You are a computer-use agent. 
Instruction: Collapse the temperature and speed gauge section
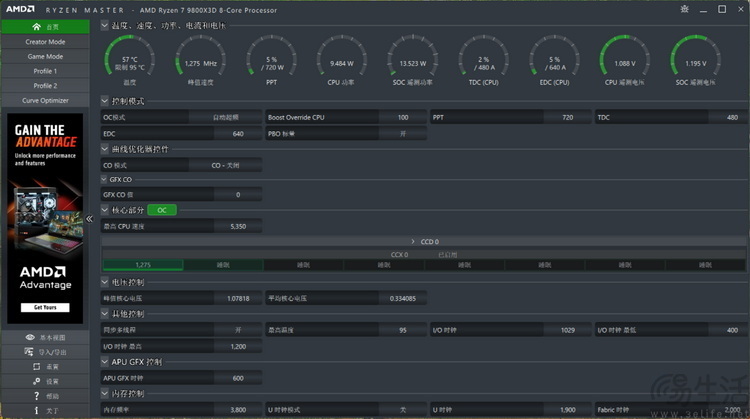pos(104,25)
